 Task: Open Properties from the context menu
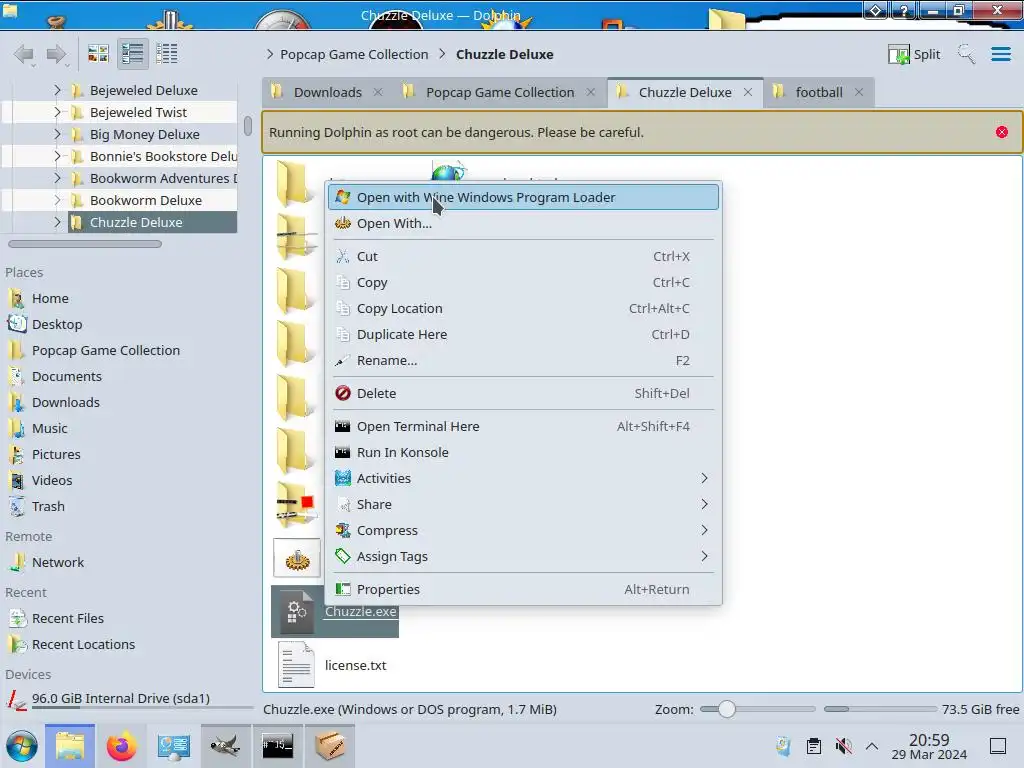(x=523, y=589)
